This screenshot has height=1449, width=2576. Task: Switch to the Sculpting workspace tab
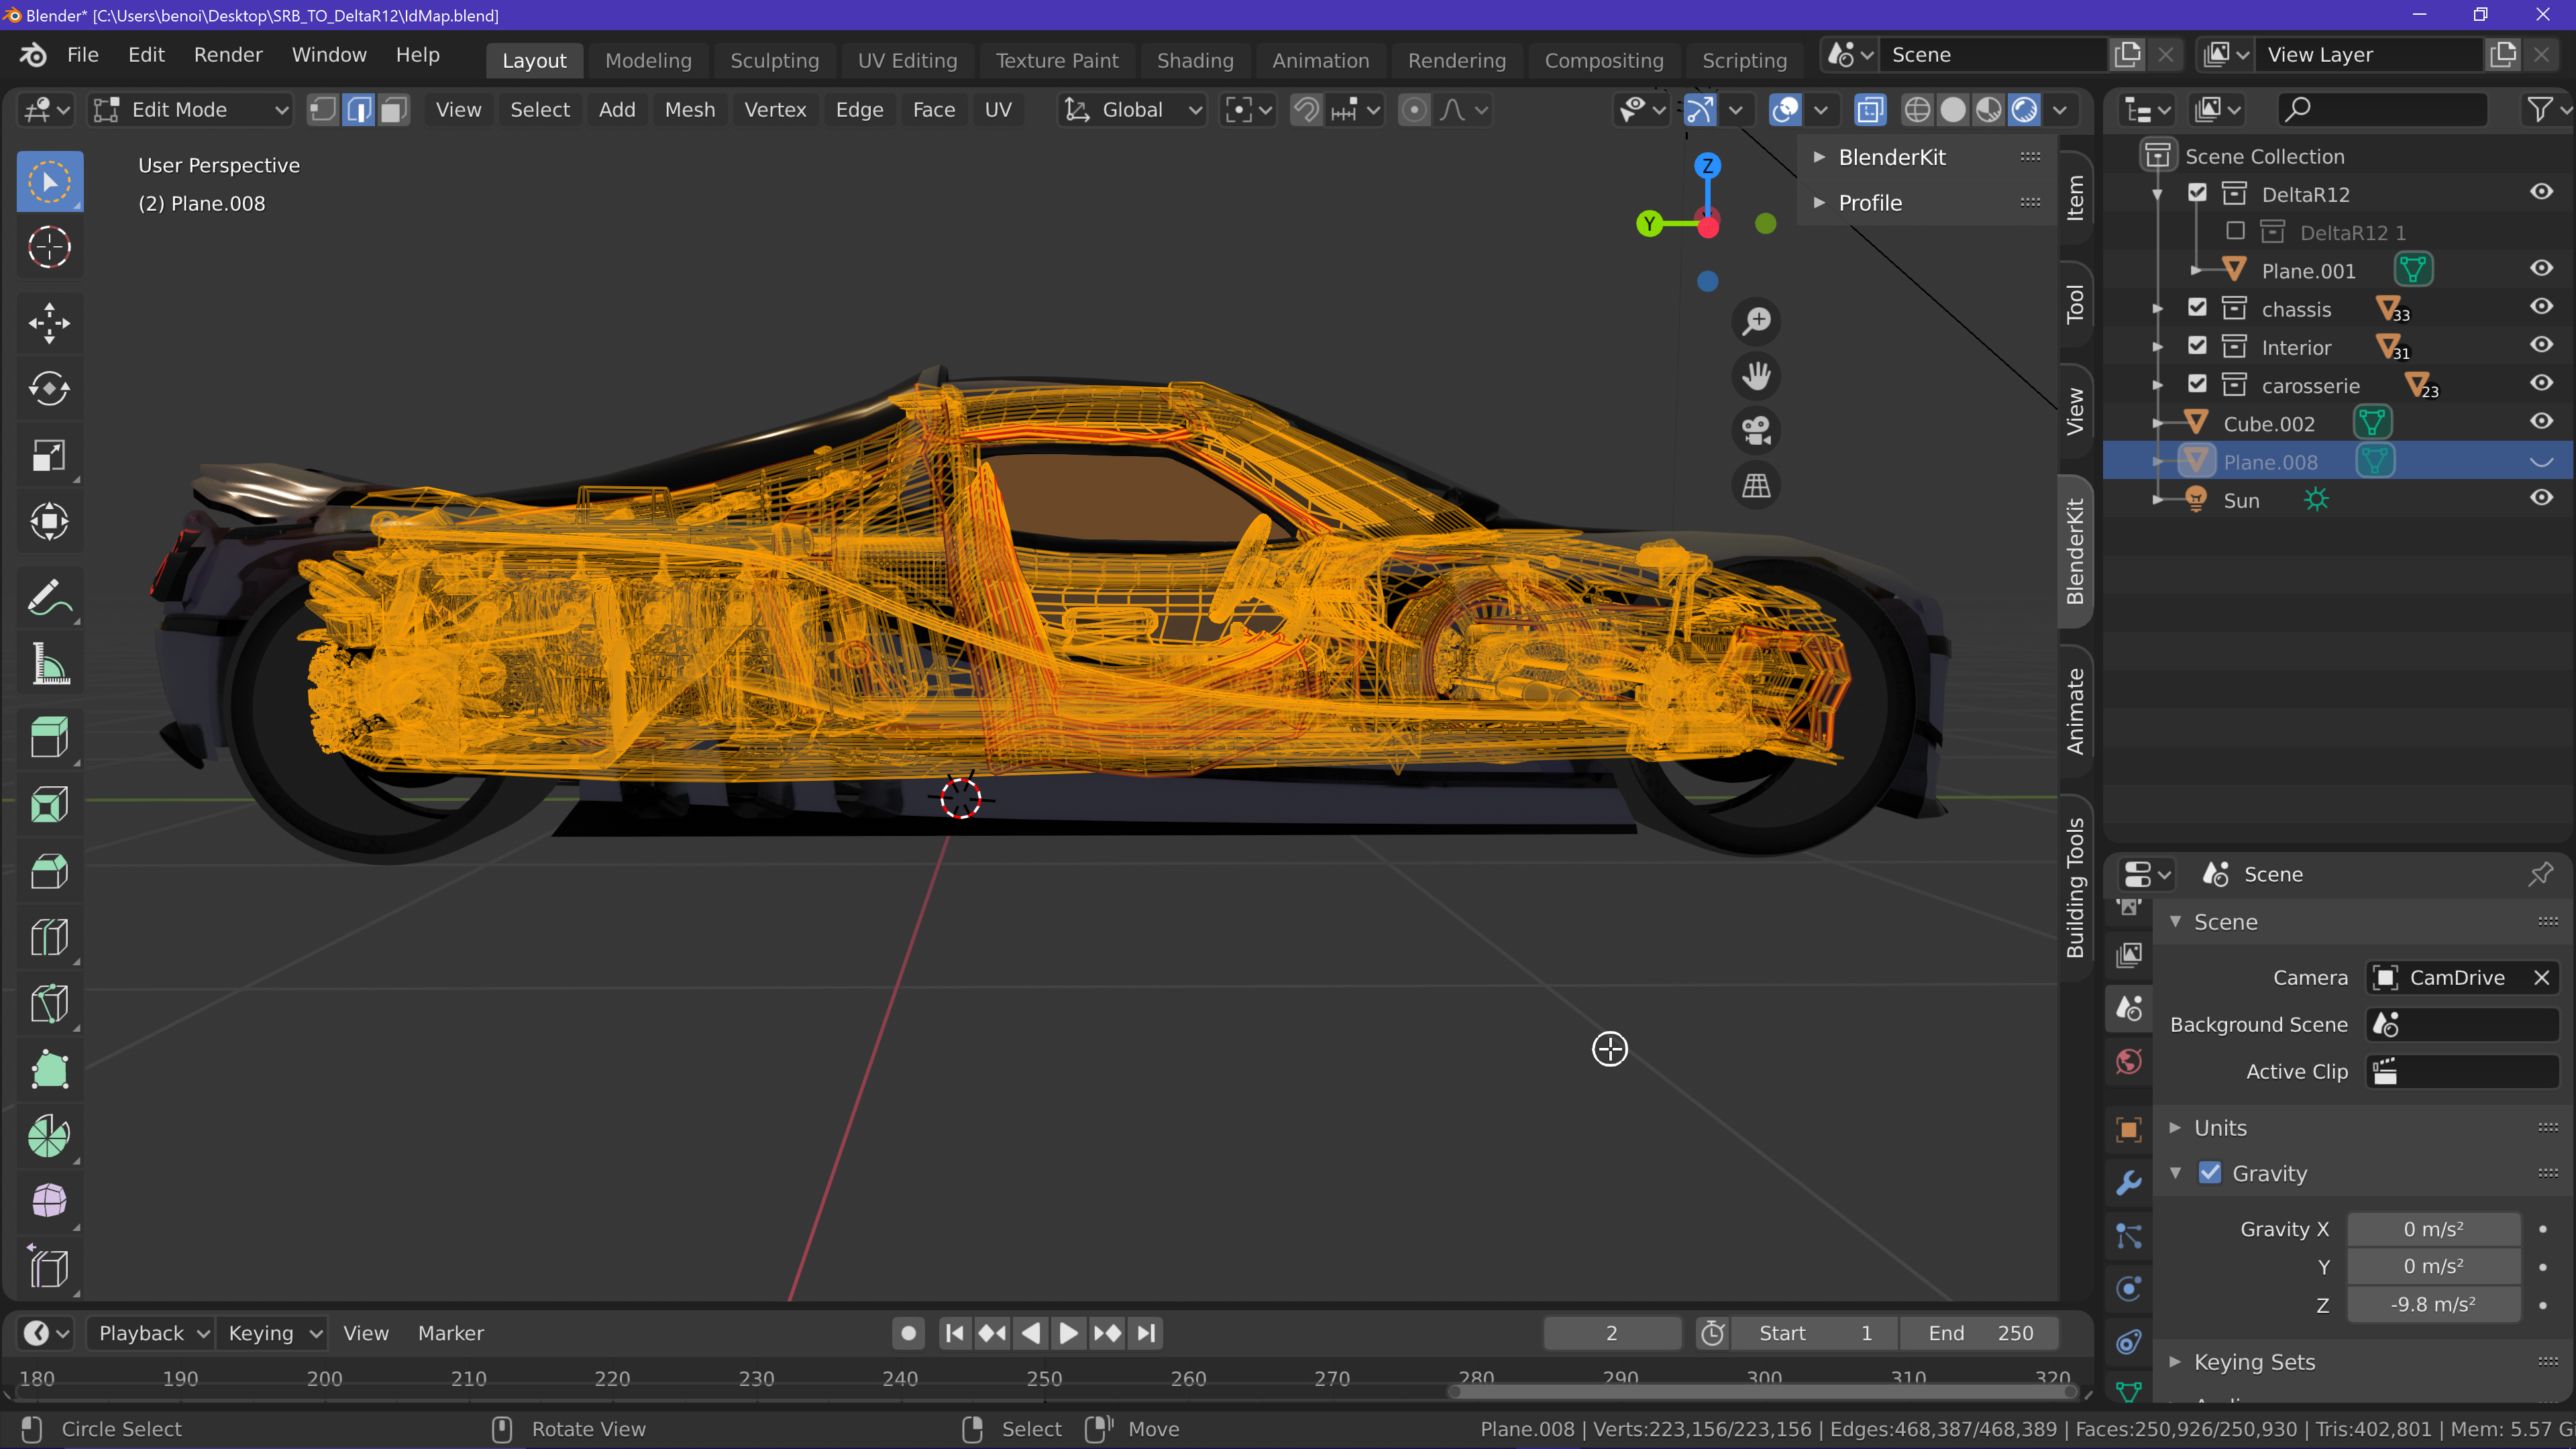774,60
